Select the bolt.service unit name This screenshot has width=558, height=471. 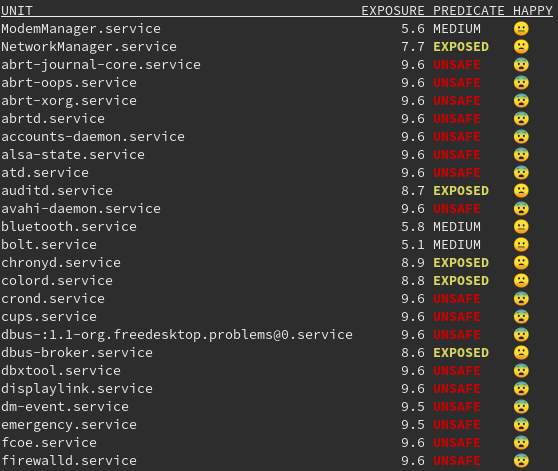pyautogui.click(x=49, y=245)
